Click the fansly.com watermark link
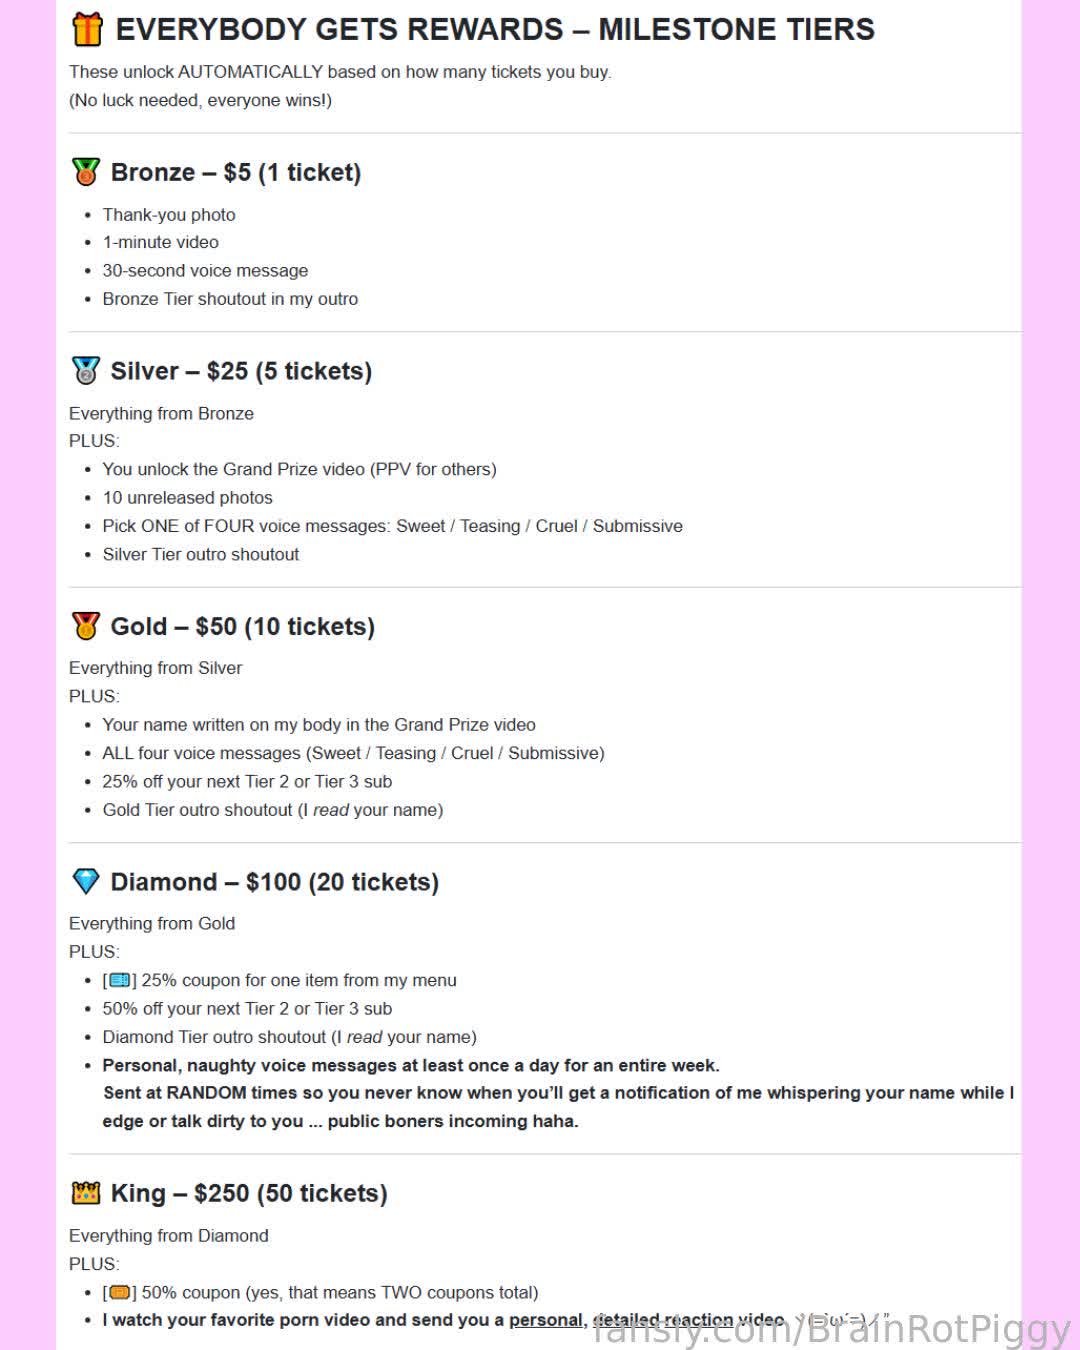 click(832, 1329)
